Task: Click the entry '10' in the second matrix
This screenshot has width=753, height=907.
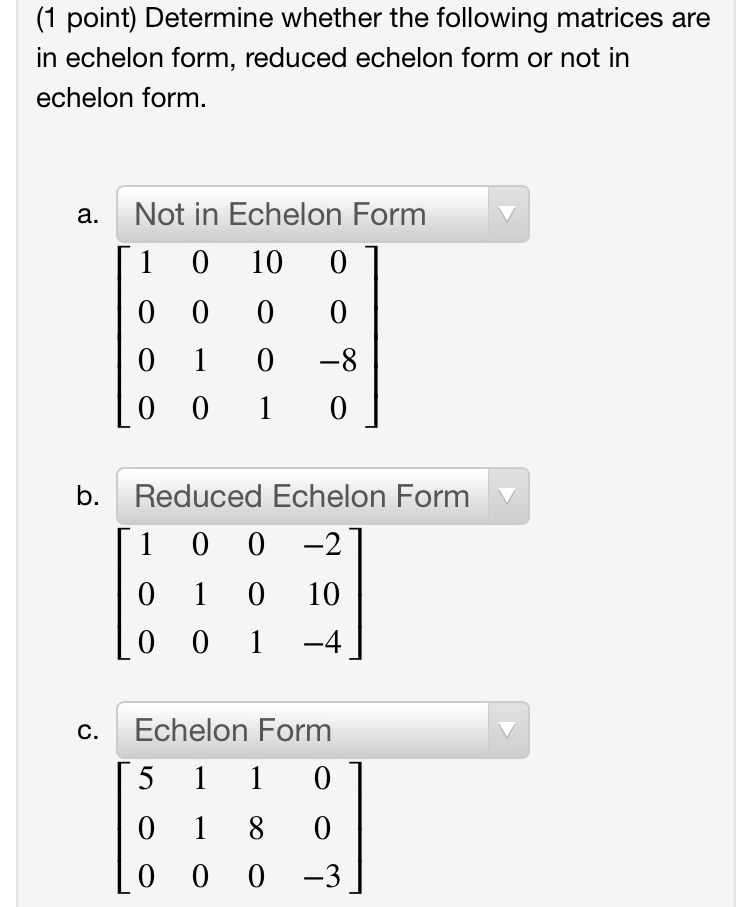Action: tap(323, 591)
